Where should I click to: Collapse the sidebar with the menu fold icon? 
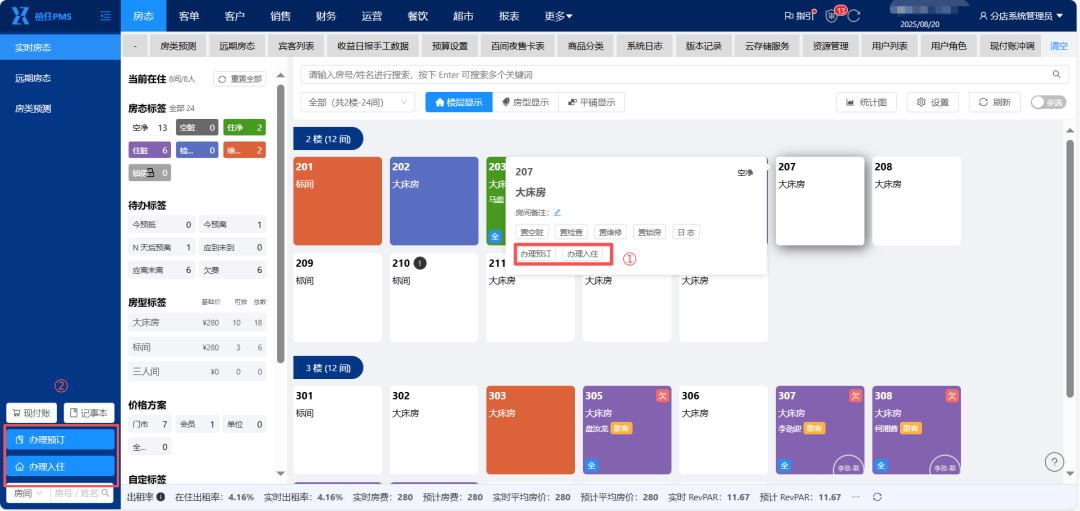105,14
